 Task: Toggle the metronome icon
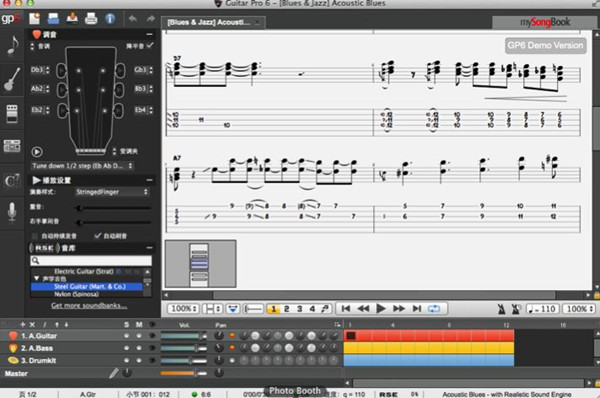501,309
